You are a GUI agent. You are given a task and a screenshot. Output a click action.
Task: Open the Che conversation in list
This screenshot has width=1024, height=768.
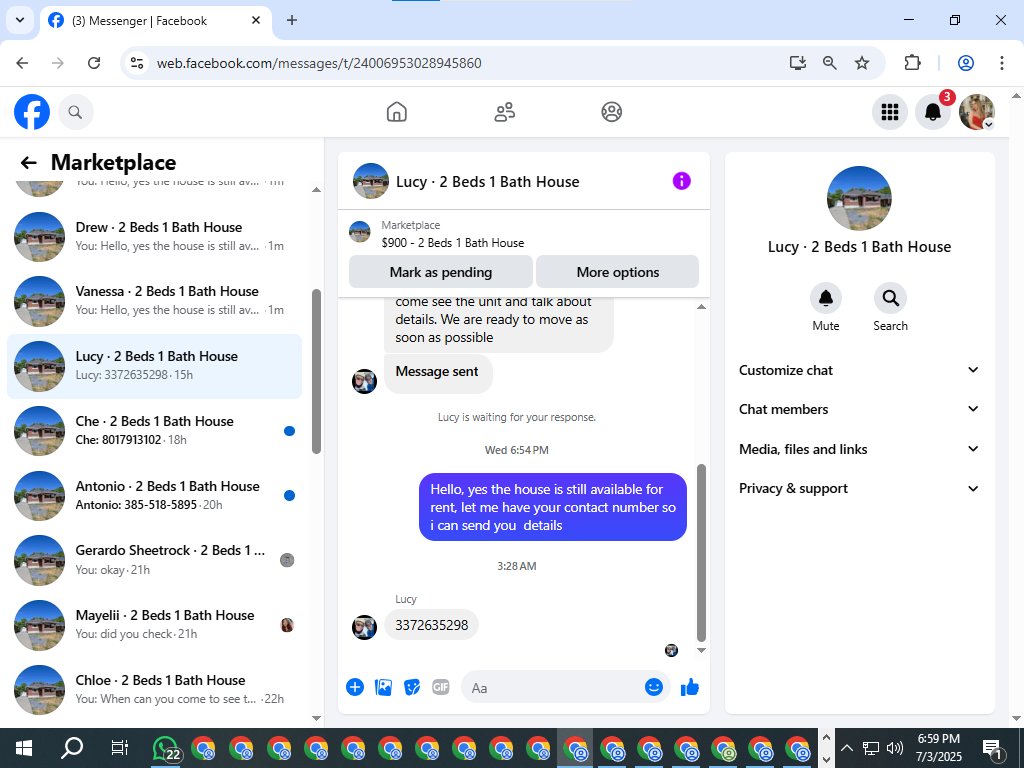click(x=155, y=431)
